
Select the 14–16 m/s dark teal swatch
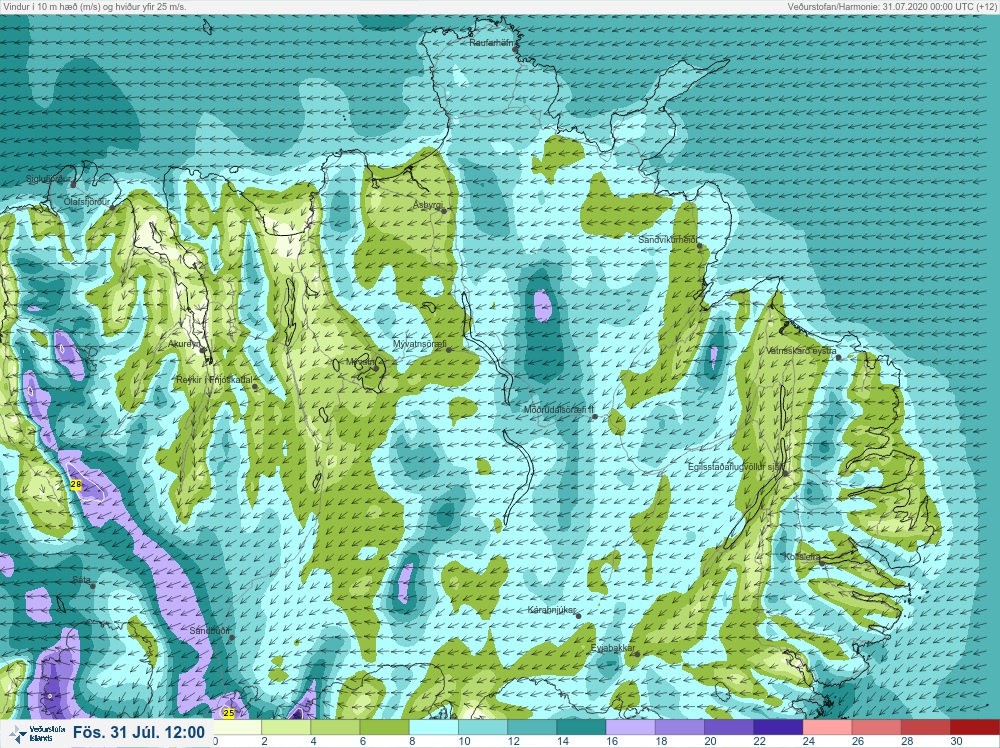click(580, 727)
